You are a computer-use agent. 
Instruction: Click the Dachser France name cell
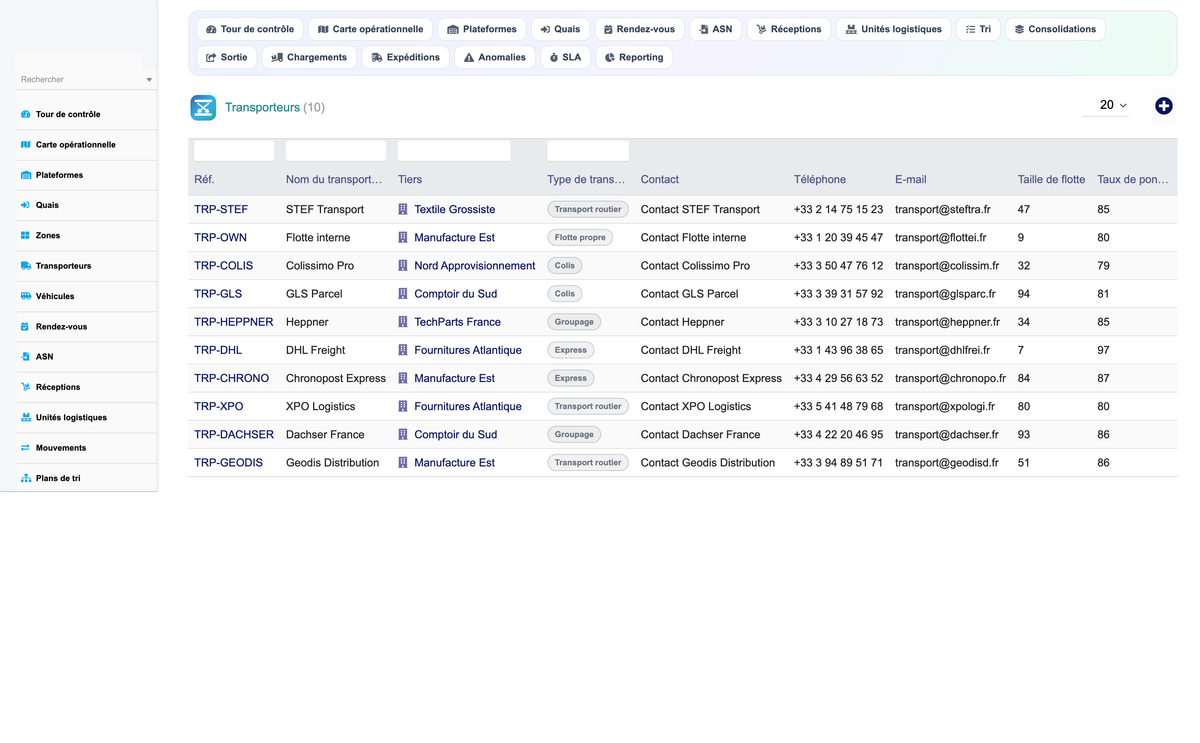pyautogui.click(x=325, y=435)
